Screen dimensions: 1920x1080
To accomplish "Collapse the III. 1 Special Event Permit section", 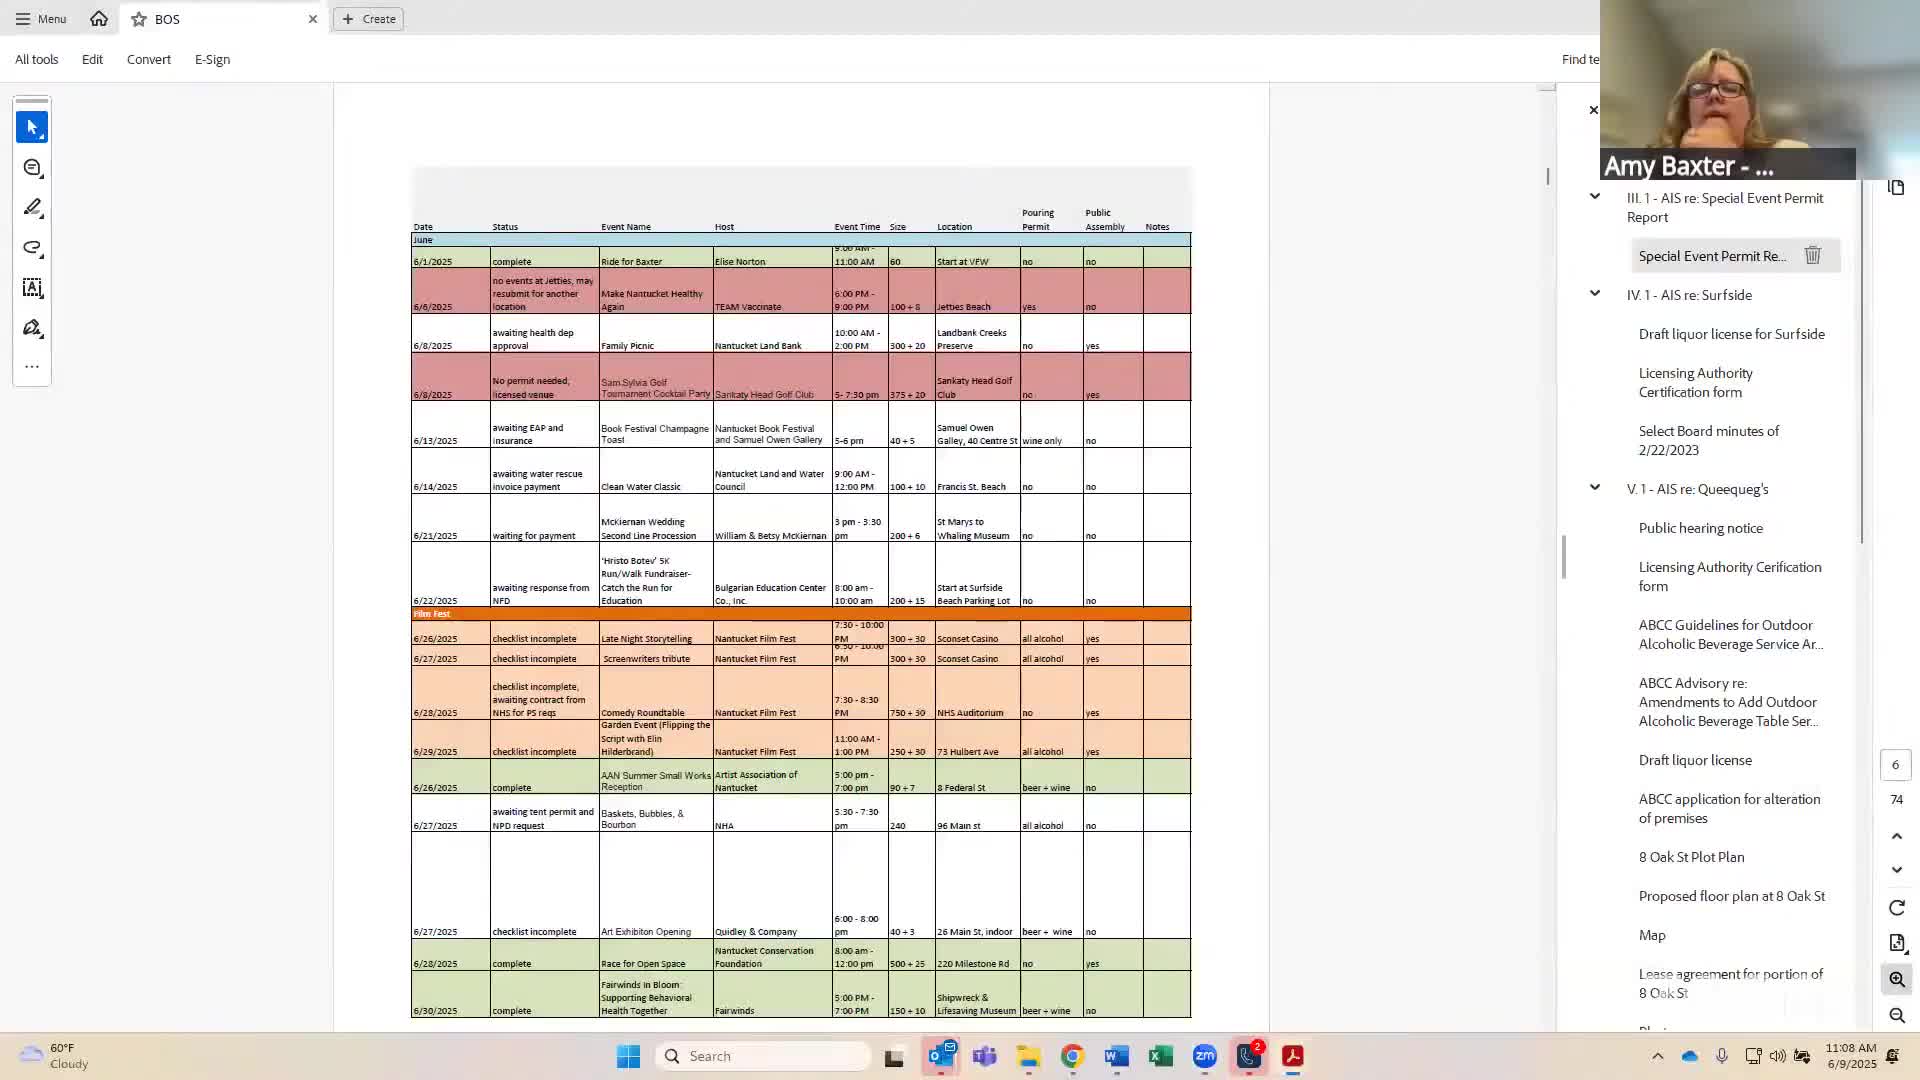I will (1595, 197).
